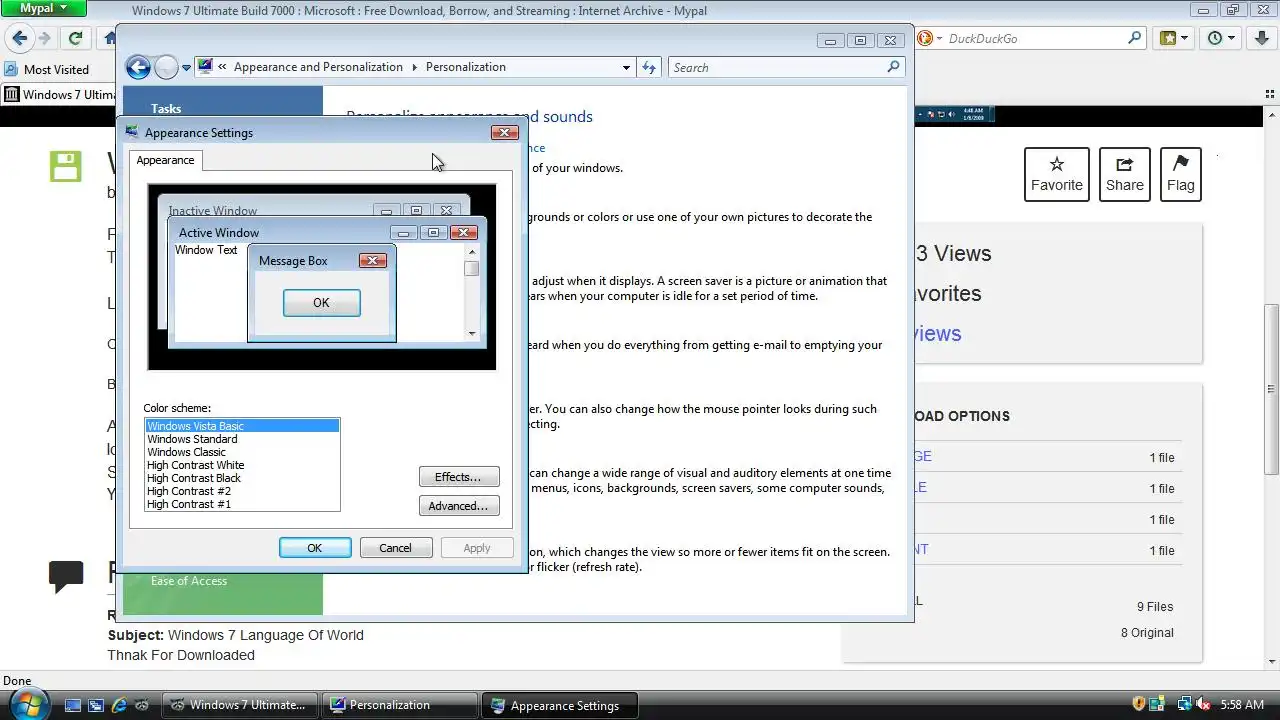Click the browser page scrollbar down arrow
Screen dimensions: 1280x720
pos(1272,662)
